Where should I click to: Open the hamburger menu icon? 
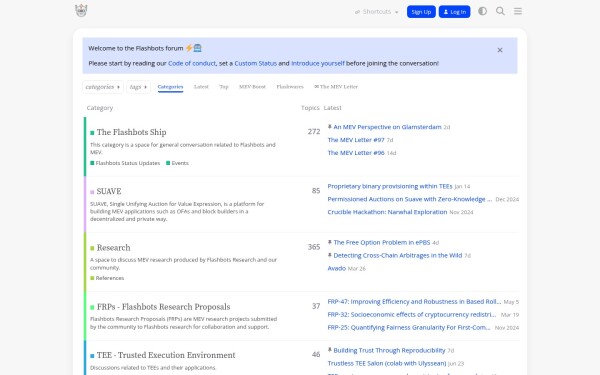pyautogui.click(x=518, y=11)
